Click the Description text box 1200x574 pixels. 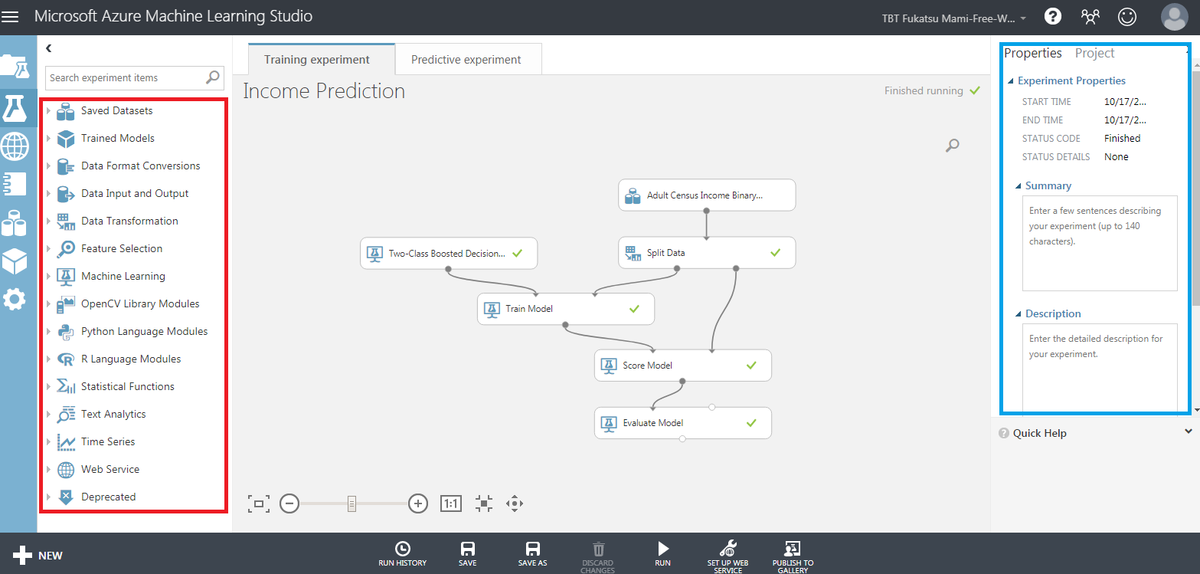(x=1100, y=367)
